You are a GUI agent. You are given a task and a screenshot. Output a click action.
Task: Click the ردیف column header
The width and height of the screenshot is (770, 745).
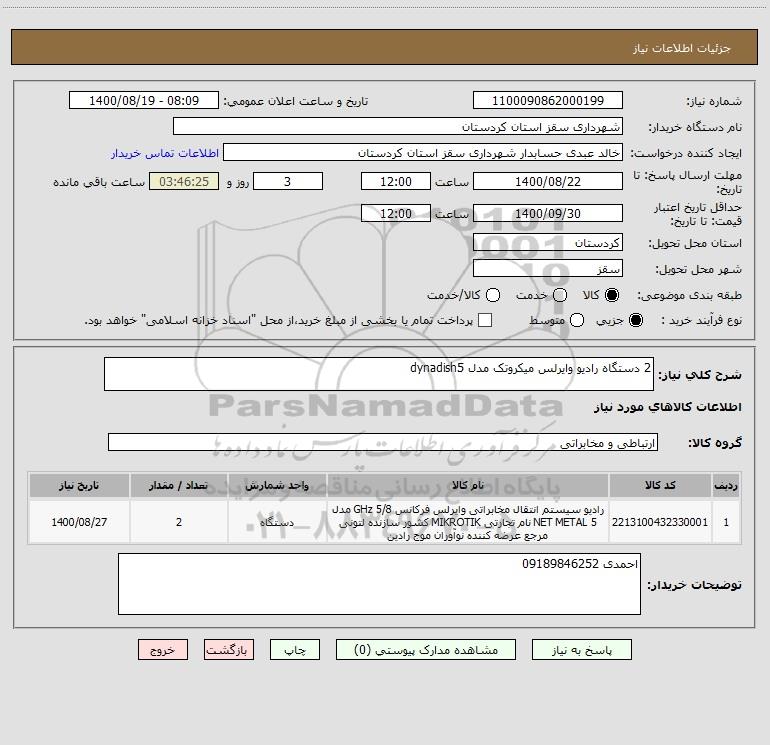726,485
